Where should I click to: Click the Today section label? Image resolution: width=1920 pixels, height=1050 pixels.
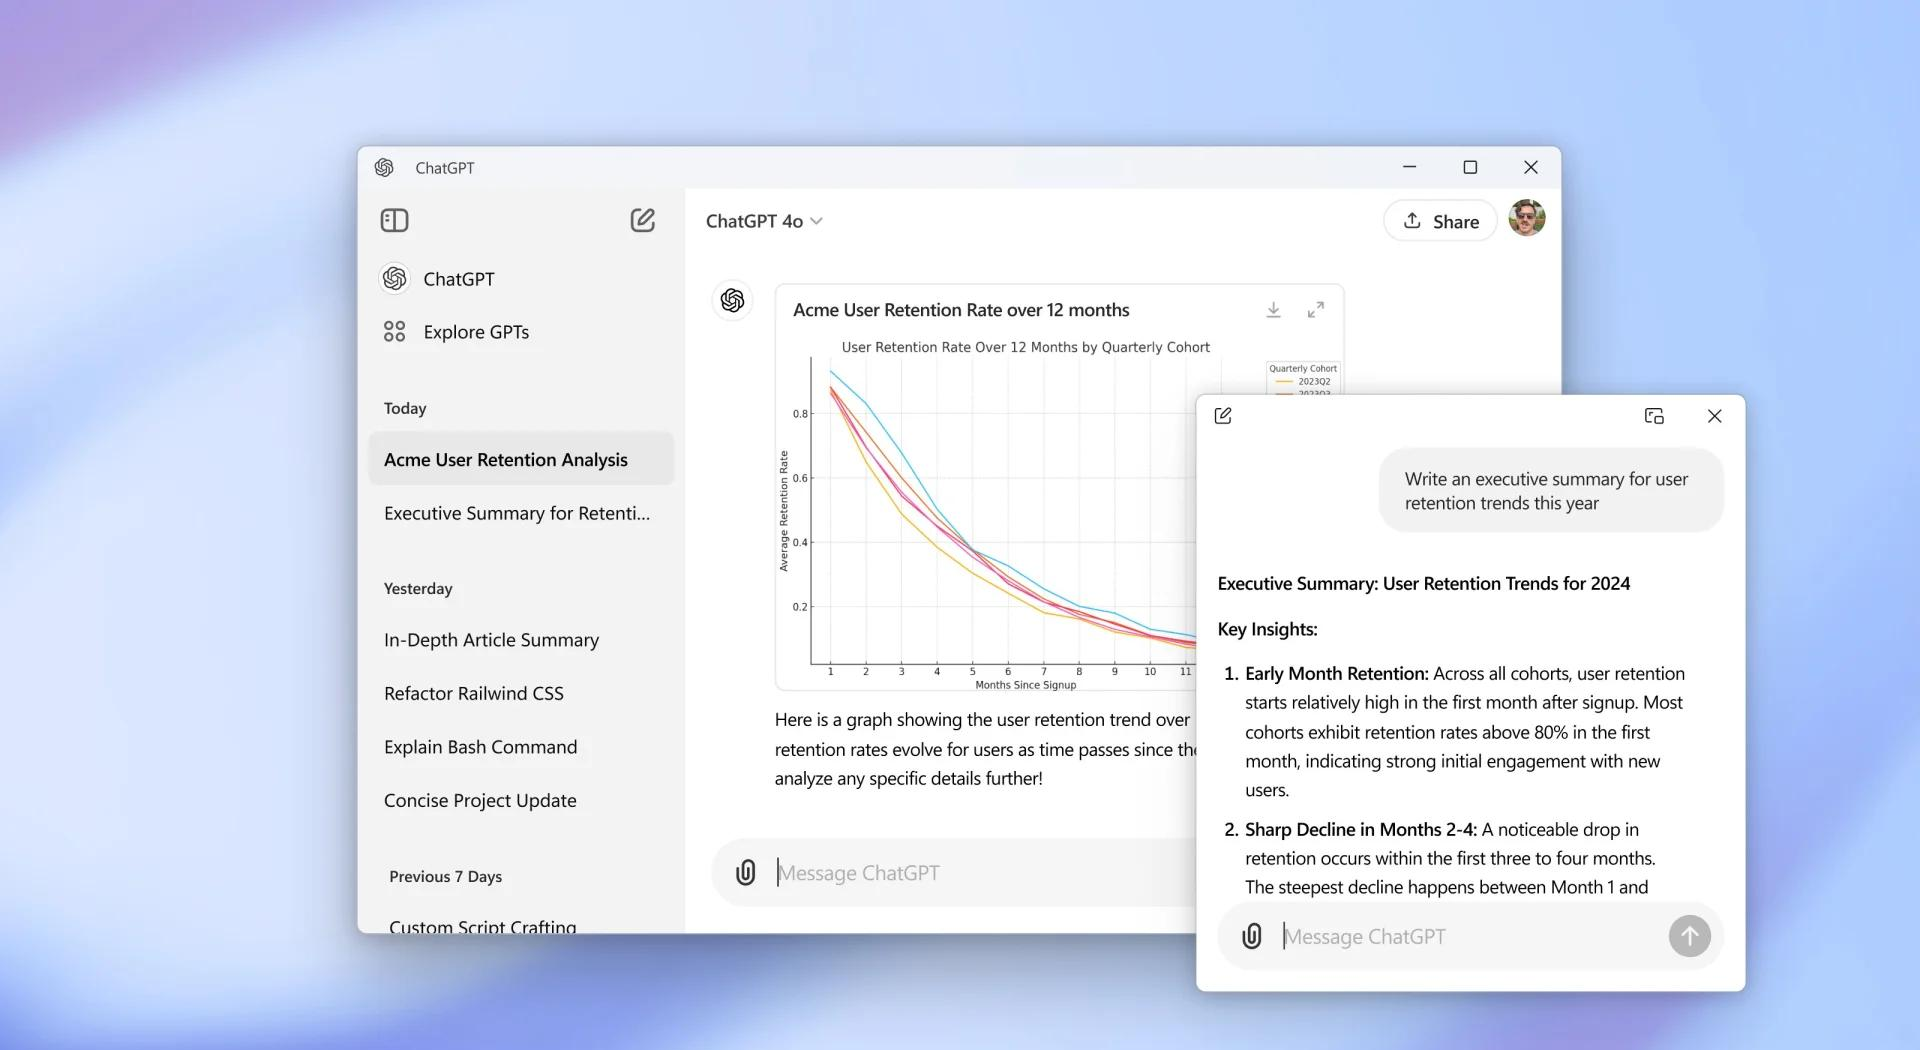[x=405, y=408]
